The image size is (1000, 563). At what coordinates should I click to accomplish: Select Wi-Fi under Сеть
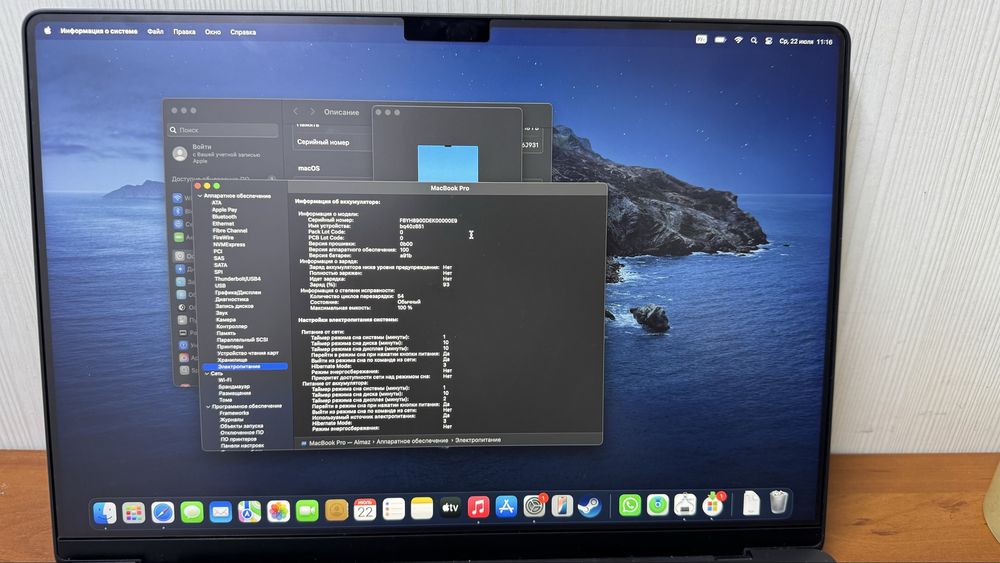[224, 380]
